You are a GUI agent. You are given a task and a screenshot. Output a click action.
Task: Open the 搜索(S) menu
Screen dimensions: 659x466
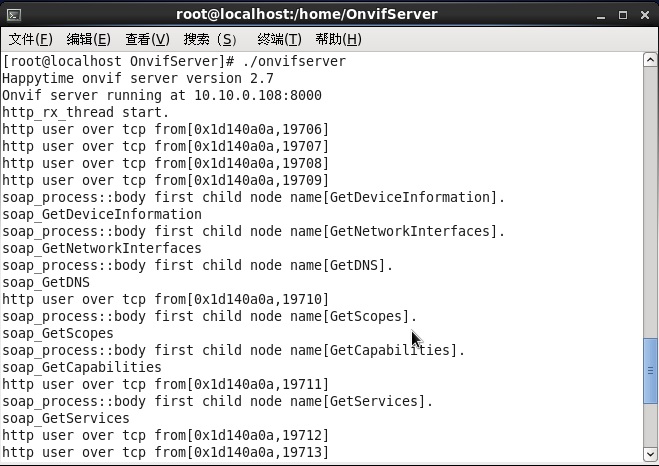tap(210, 39)
